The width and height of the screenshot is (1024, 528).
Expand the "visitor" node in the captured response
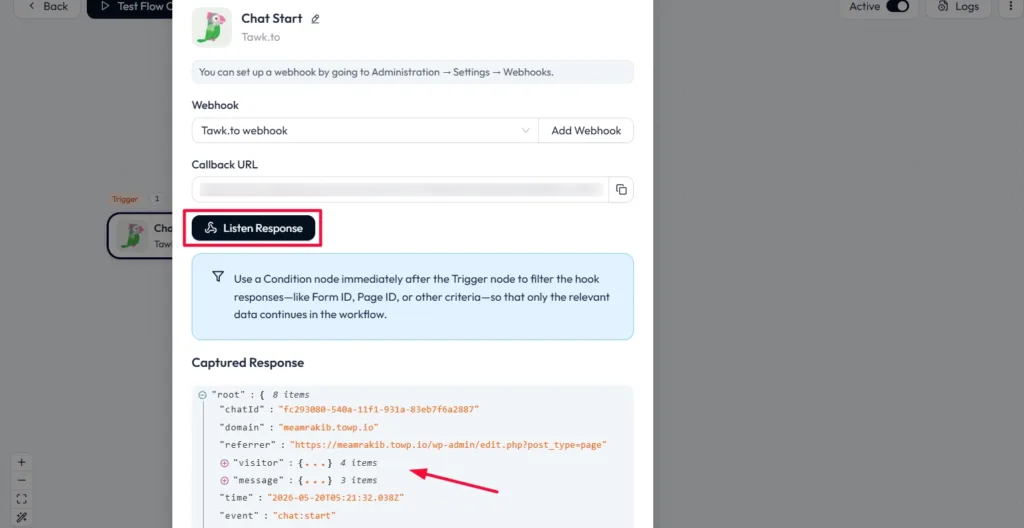pyautogui.click(x=225, y=463)
